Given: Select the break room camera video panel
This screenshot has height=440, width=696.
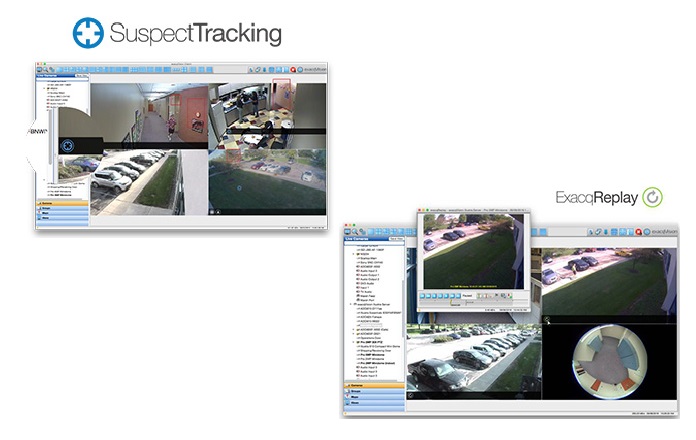Looking at the screenshot, I should 267,116.
